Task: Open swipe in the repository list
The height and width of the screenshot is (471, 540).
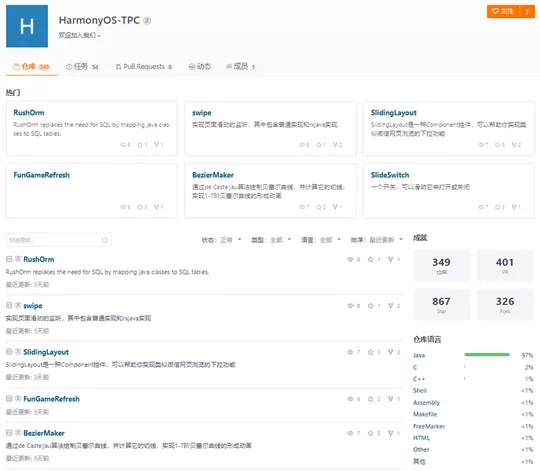Action: (x=33, y=306)
